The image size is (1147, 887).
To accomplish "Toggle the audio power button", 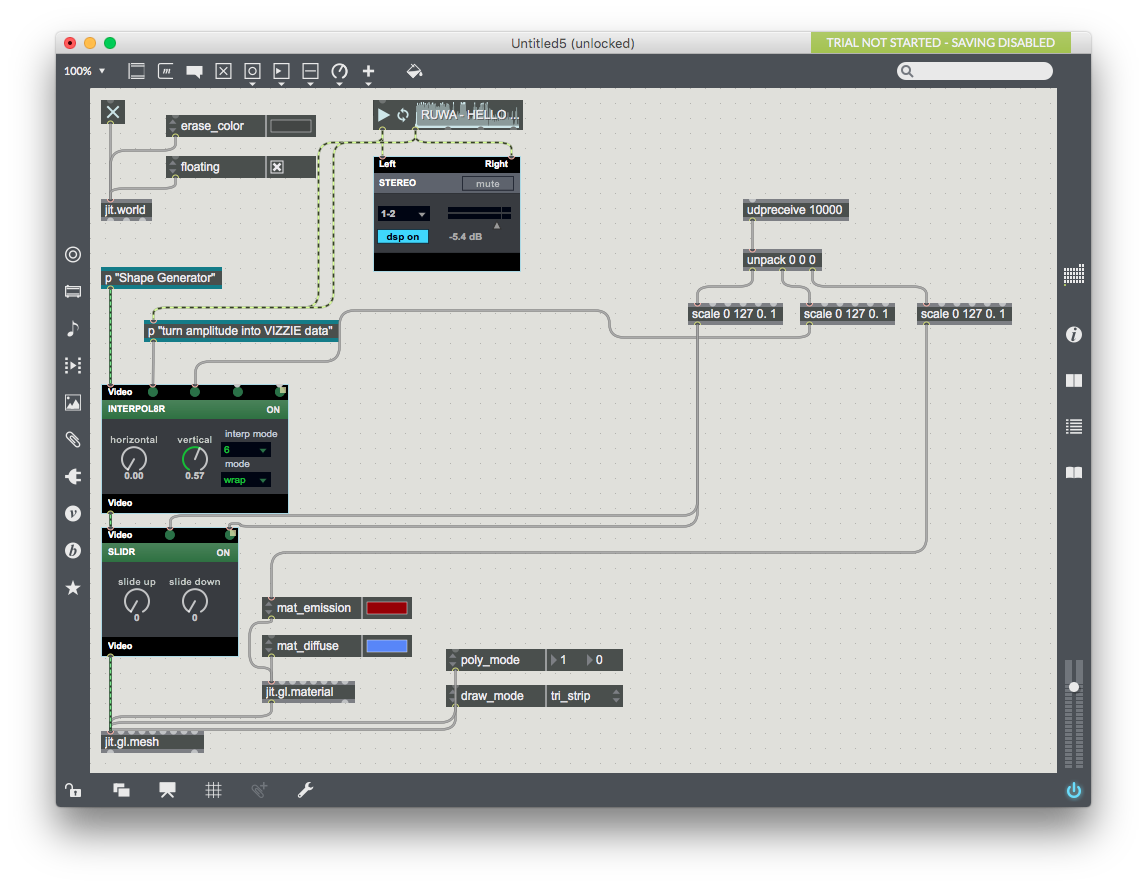I will [1074, 790].
